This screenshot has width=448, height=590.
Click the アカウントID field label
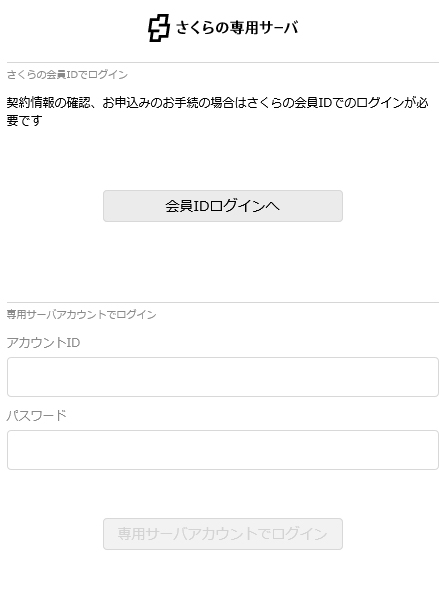[x=43, y=342]
